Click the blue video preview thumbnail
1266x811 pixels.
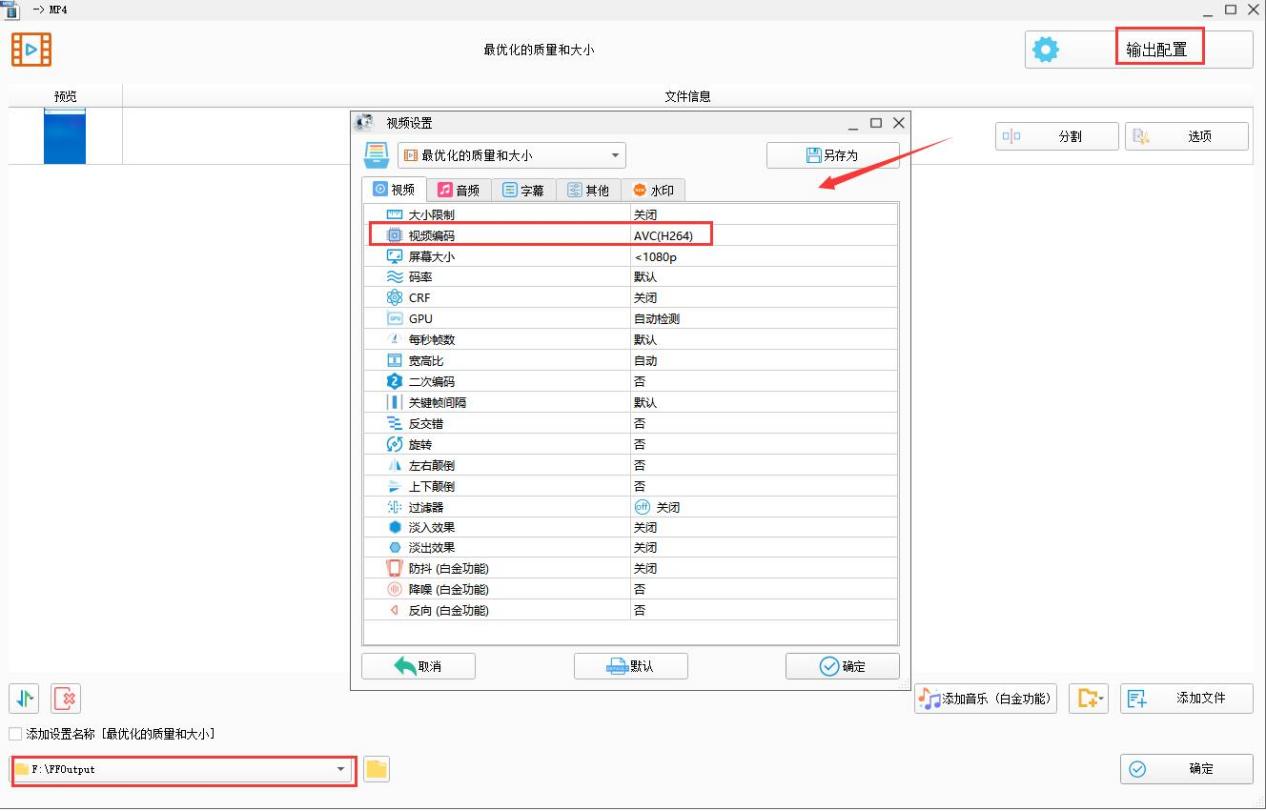[65, 136]
